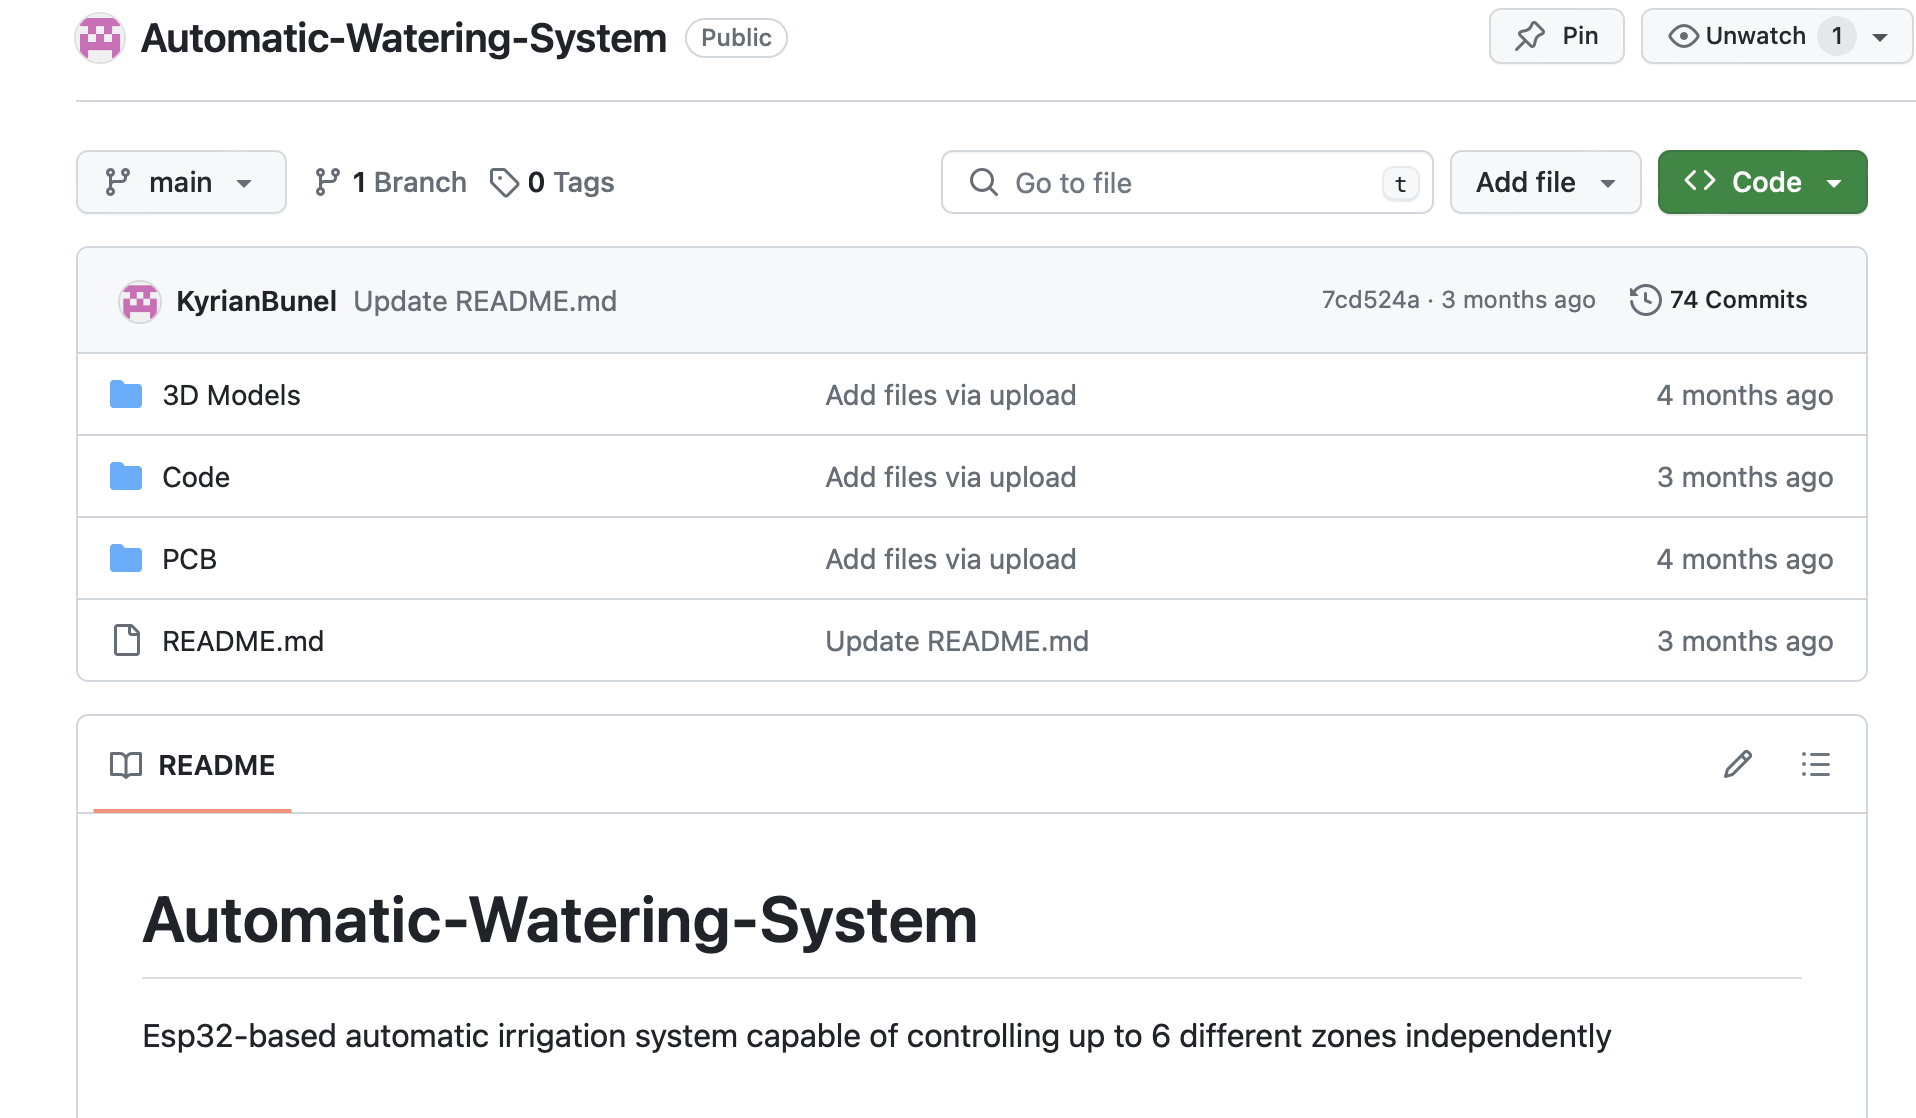Image resolution: width=1916 pixels, height=1118 pixels.
Task: Open commit 7cd524a
Action: 1370,300
